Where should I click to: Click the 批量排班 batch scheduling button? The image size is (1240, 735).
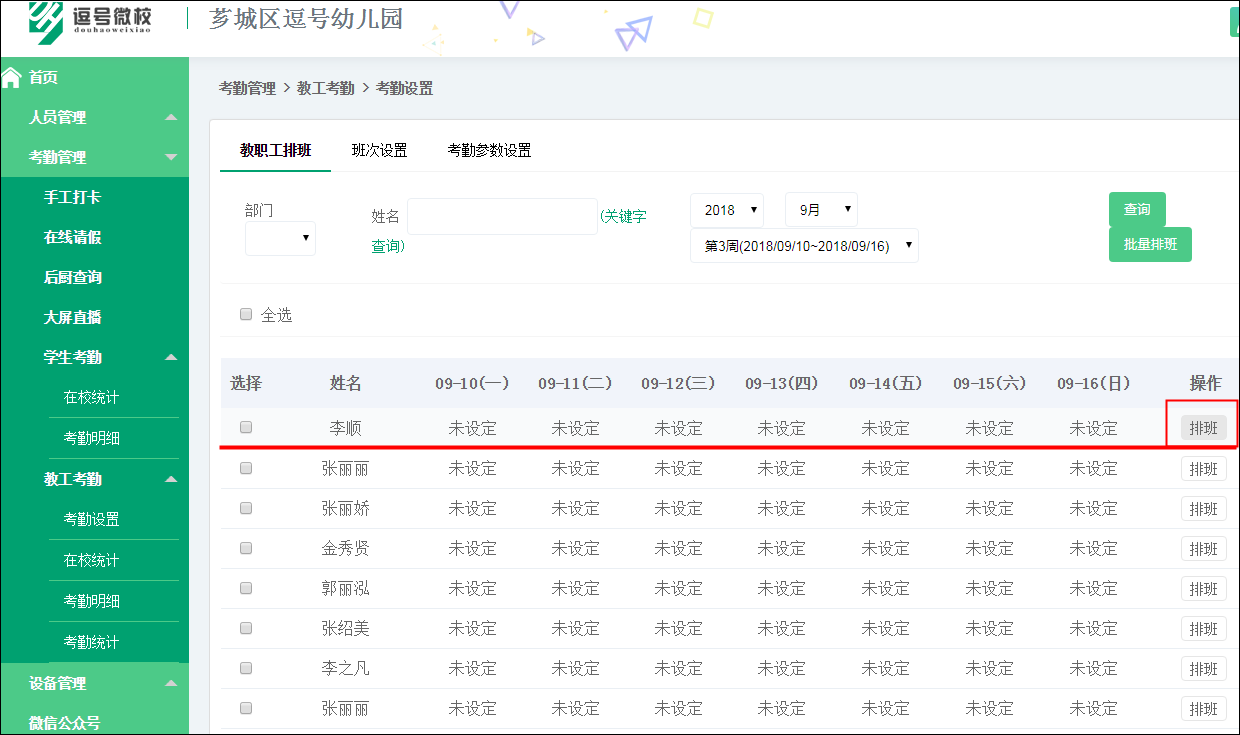[1149, 244]
